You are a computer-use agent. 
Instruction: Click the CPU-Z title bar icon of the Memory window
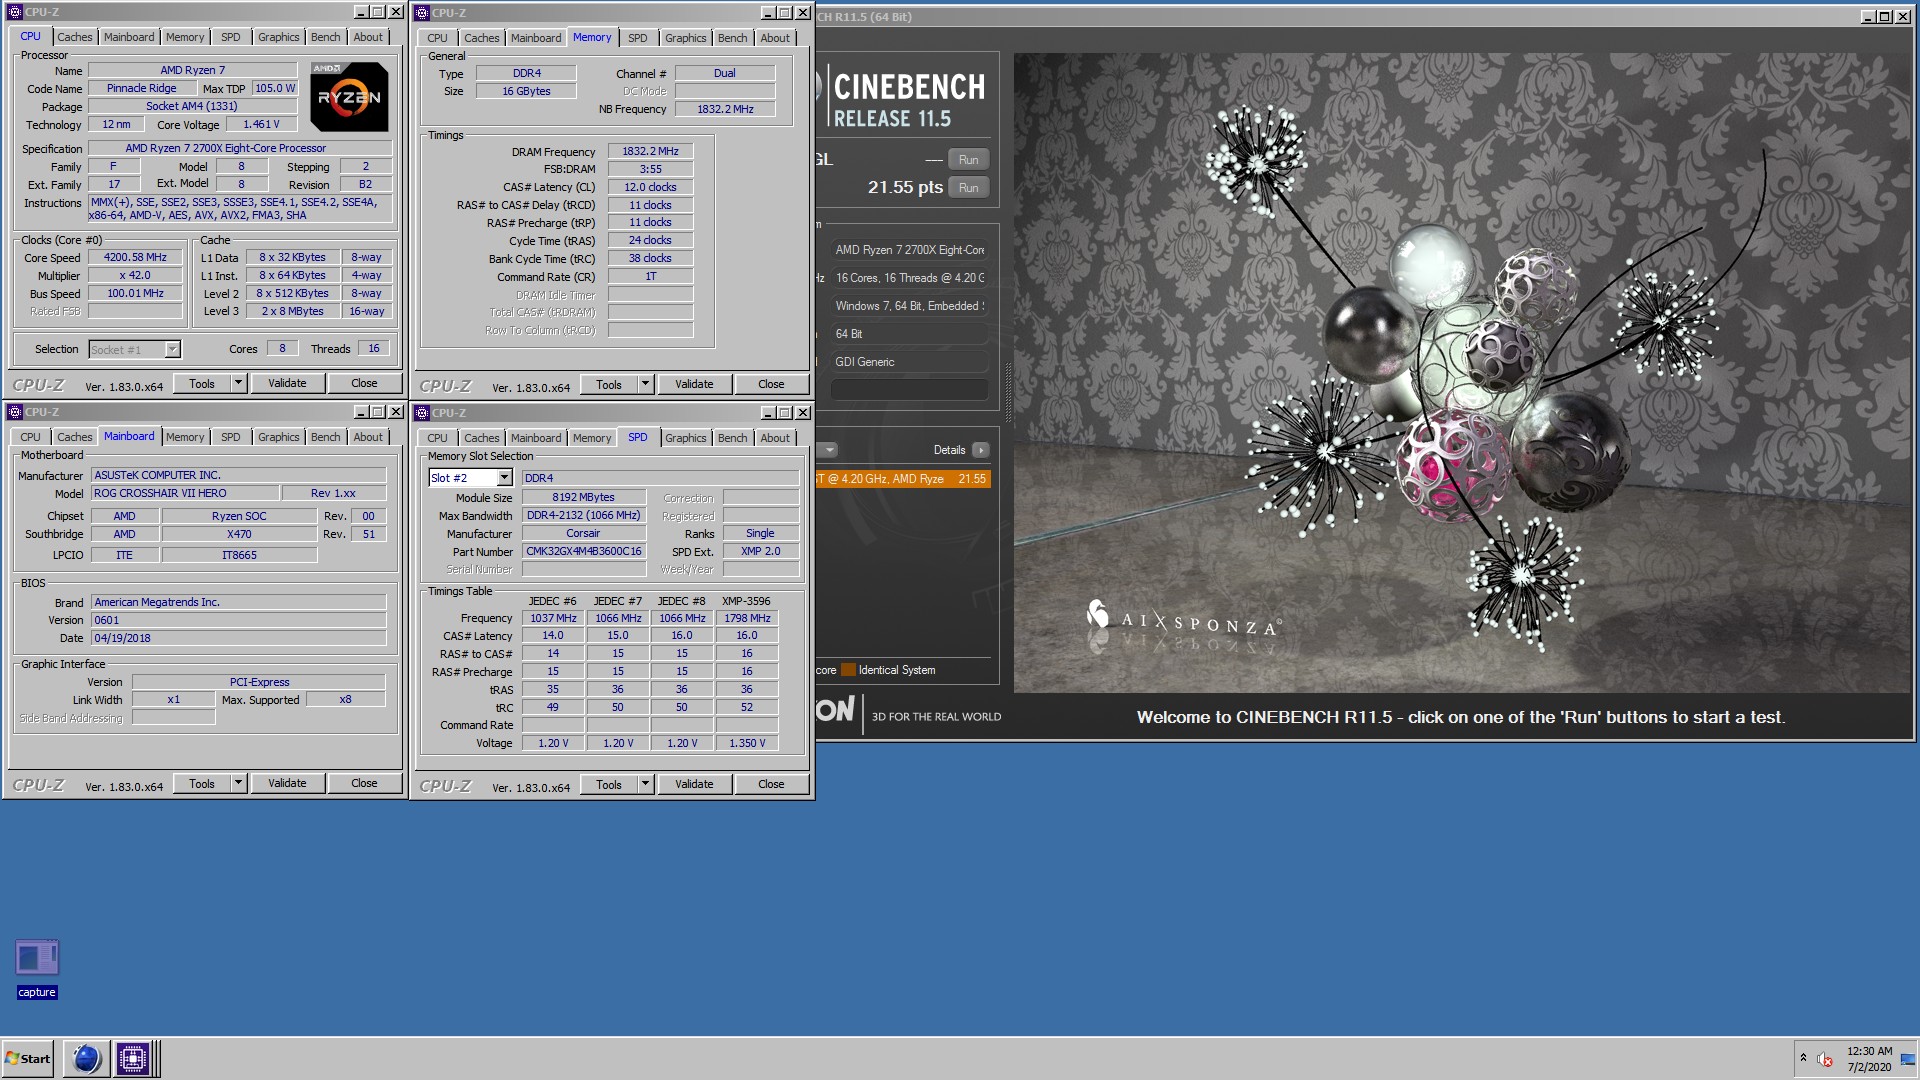point(422,13)
